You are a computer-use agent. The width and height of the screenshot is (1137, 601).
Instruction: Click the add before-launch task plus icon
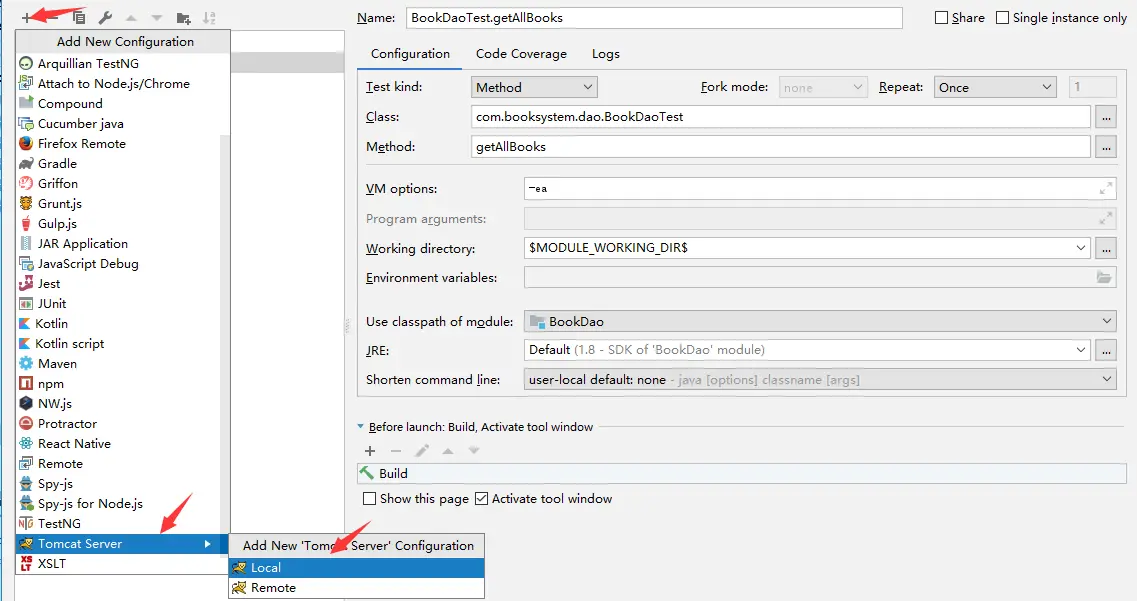(x=370, y=451)
